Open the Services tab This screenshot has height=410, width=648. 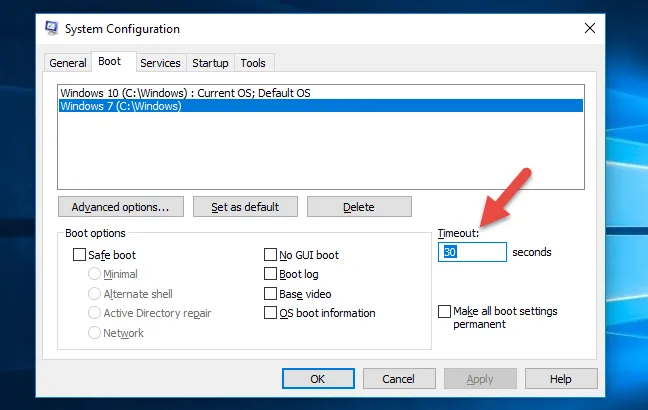(x=160, y=63)
